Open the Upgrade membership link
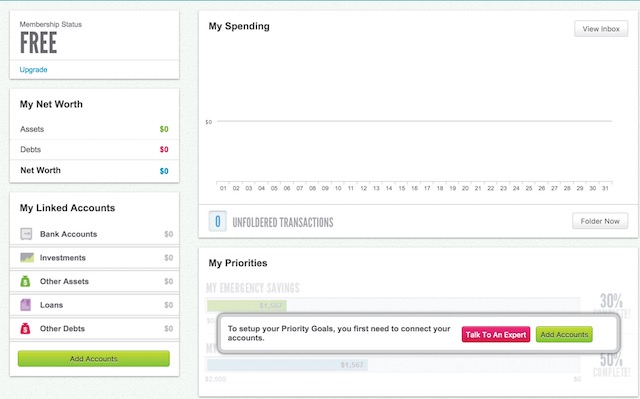This screenshot has height=399, width=640. [33, 70]
